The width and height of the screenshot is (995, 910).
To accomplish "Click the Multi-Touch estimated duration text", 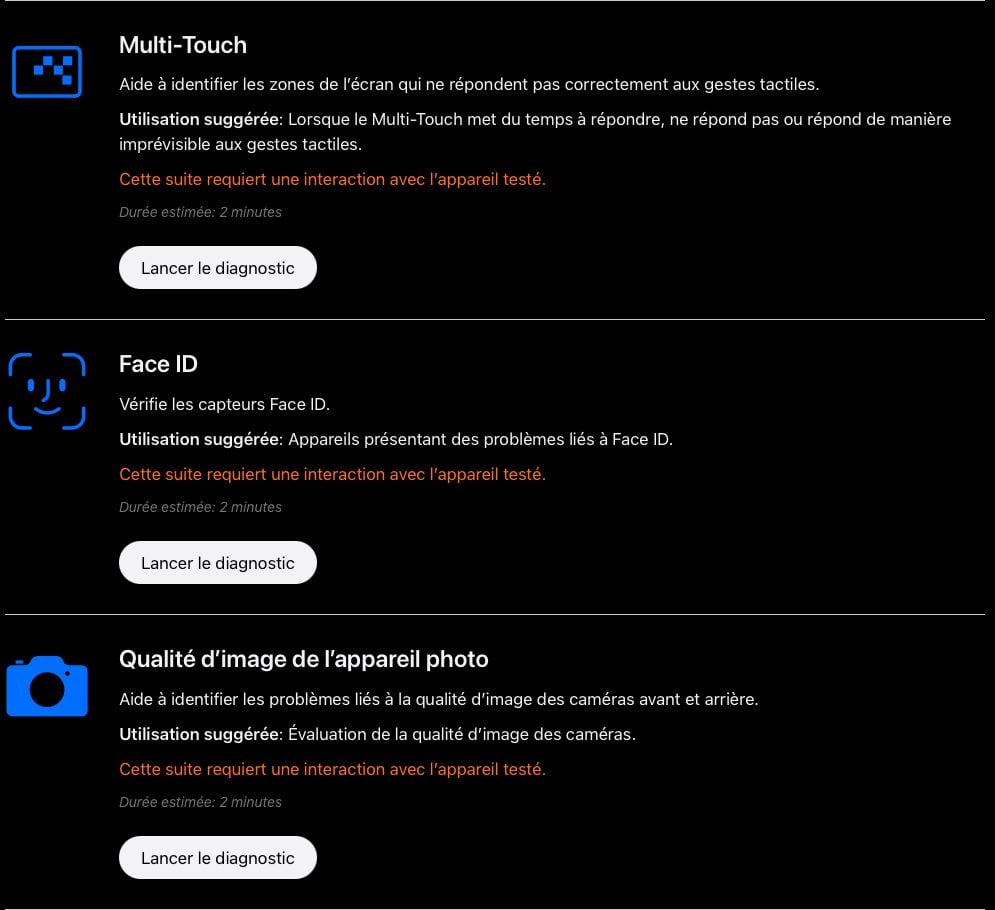I will 200,212.
